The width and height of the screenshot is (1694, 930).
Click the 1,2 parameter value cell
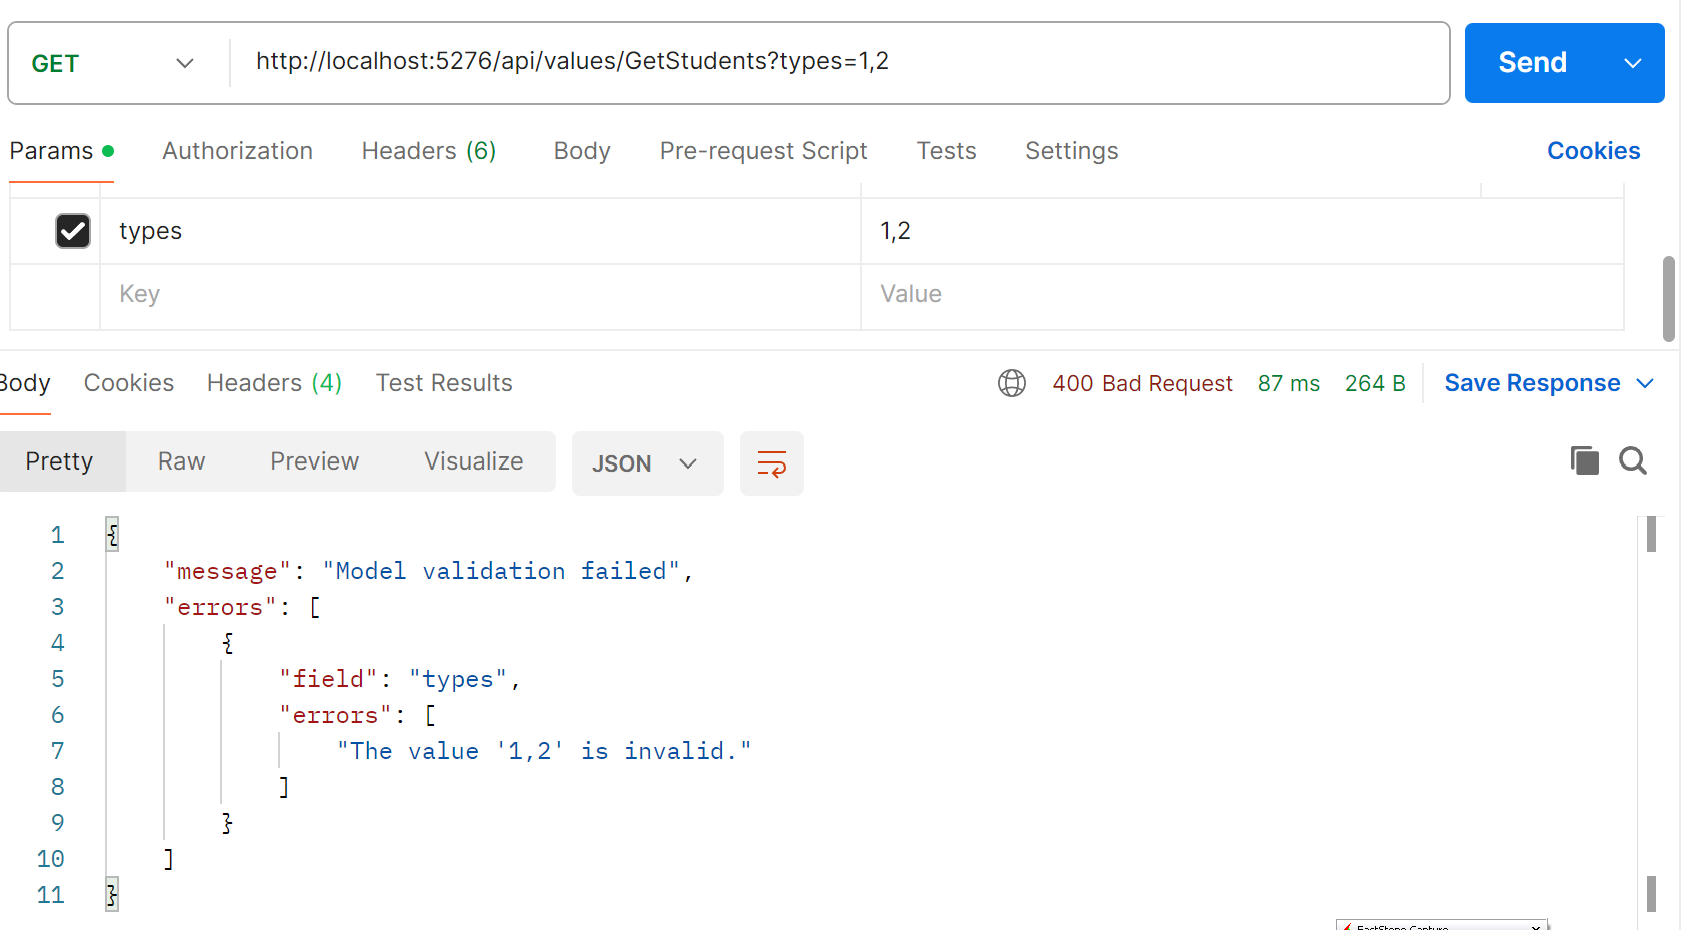(1242, 231)
